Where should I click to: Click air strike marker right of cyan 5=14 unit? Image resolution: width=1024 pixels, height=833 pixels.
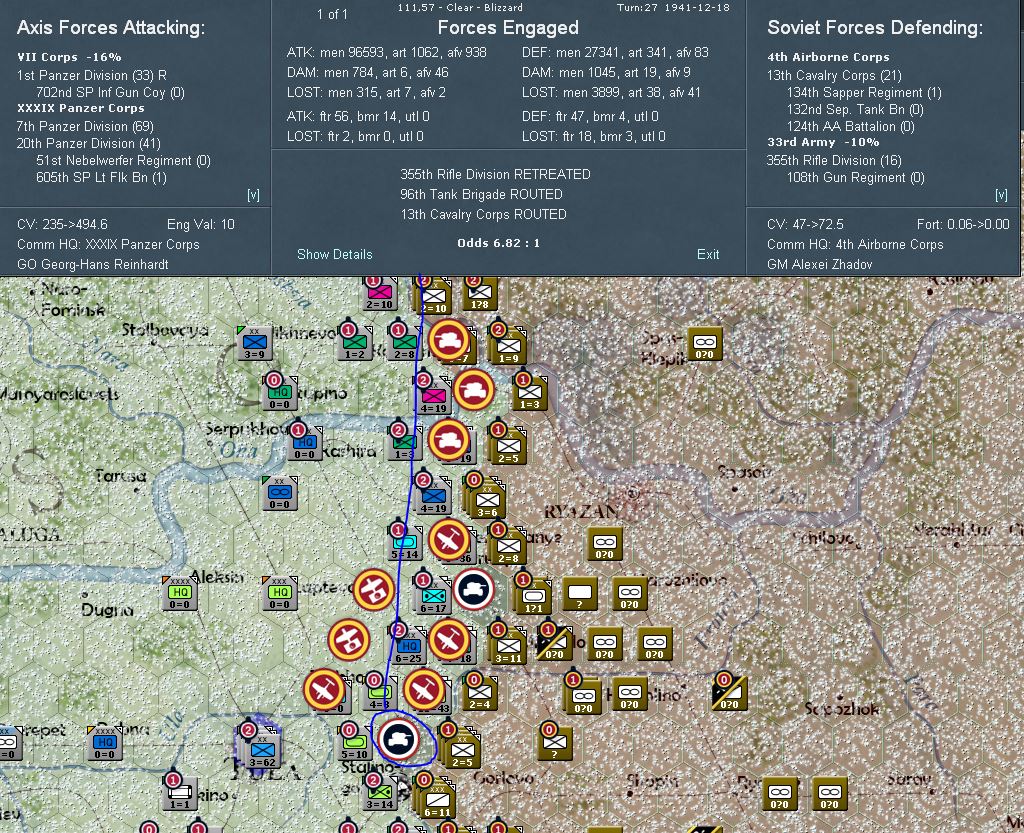[x=449, y=539]
